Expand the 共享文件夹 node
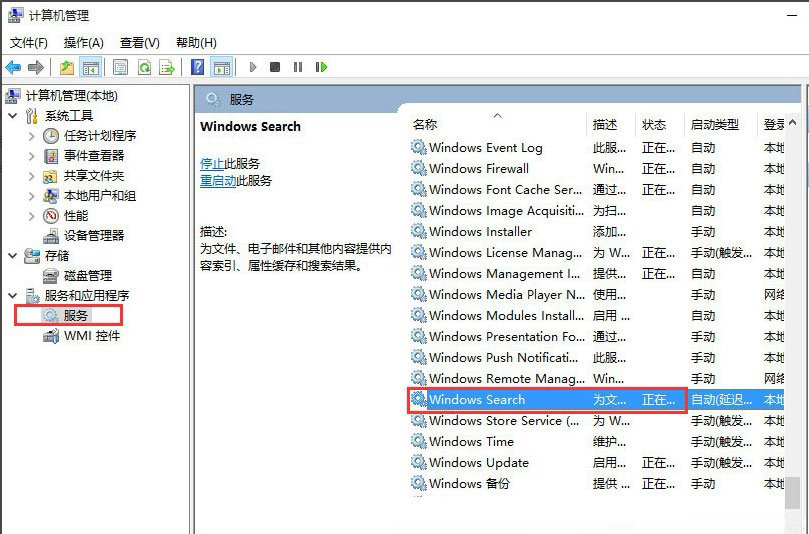The image size is (809, 534). 31,176
